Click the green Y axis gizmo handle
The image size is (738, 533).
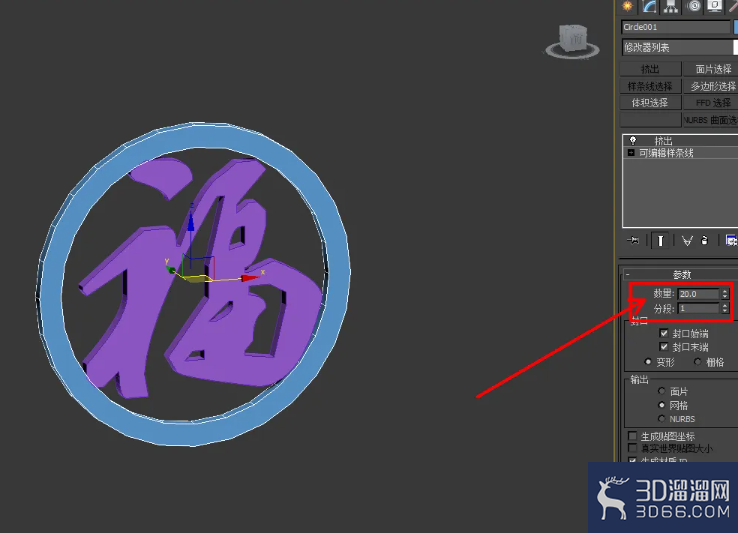tap(171, 269)
